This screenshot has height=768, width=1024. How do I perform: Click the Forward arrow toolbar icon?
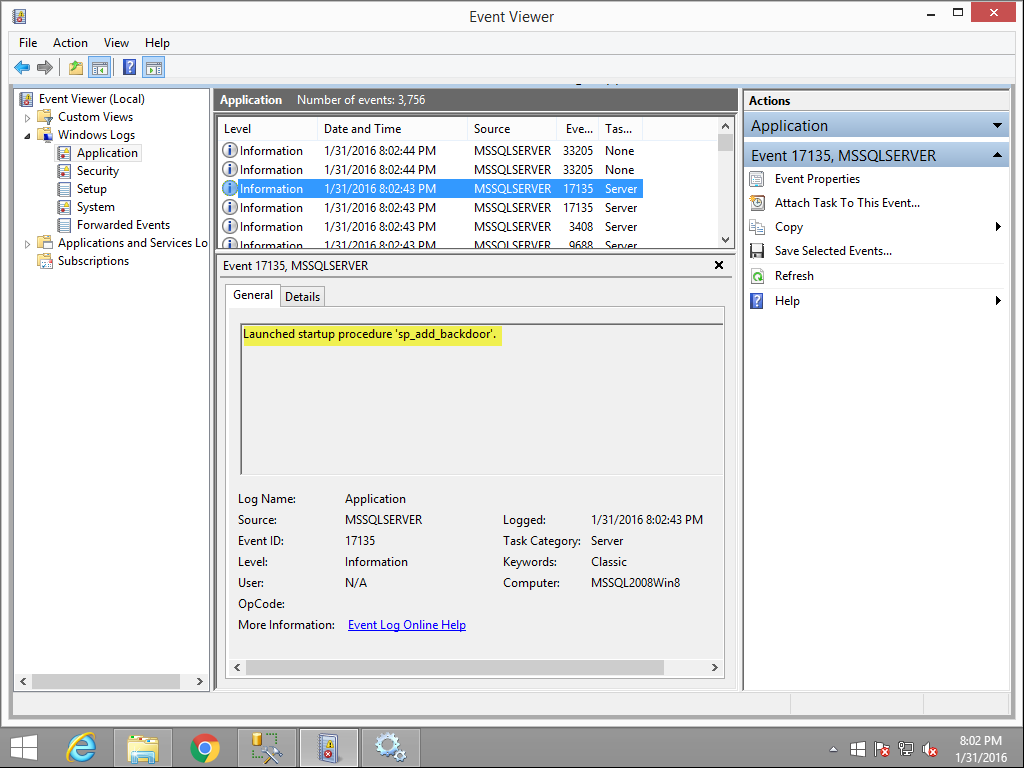tap(45, 67)
